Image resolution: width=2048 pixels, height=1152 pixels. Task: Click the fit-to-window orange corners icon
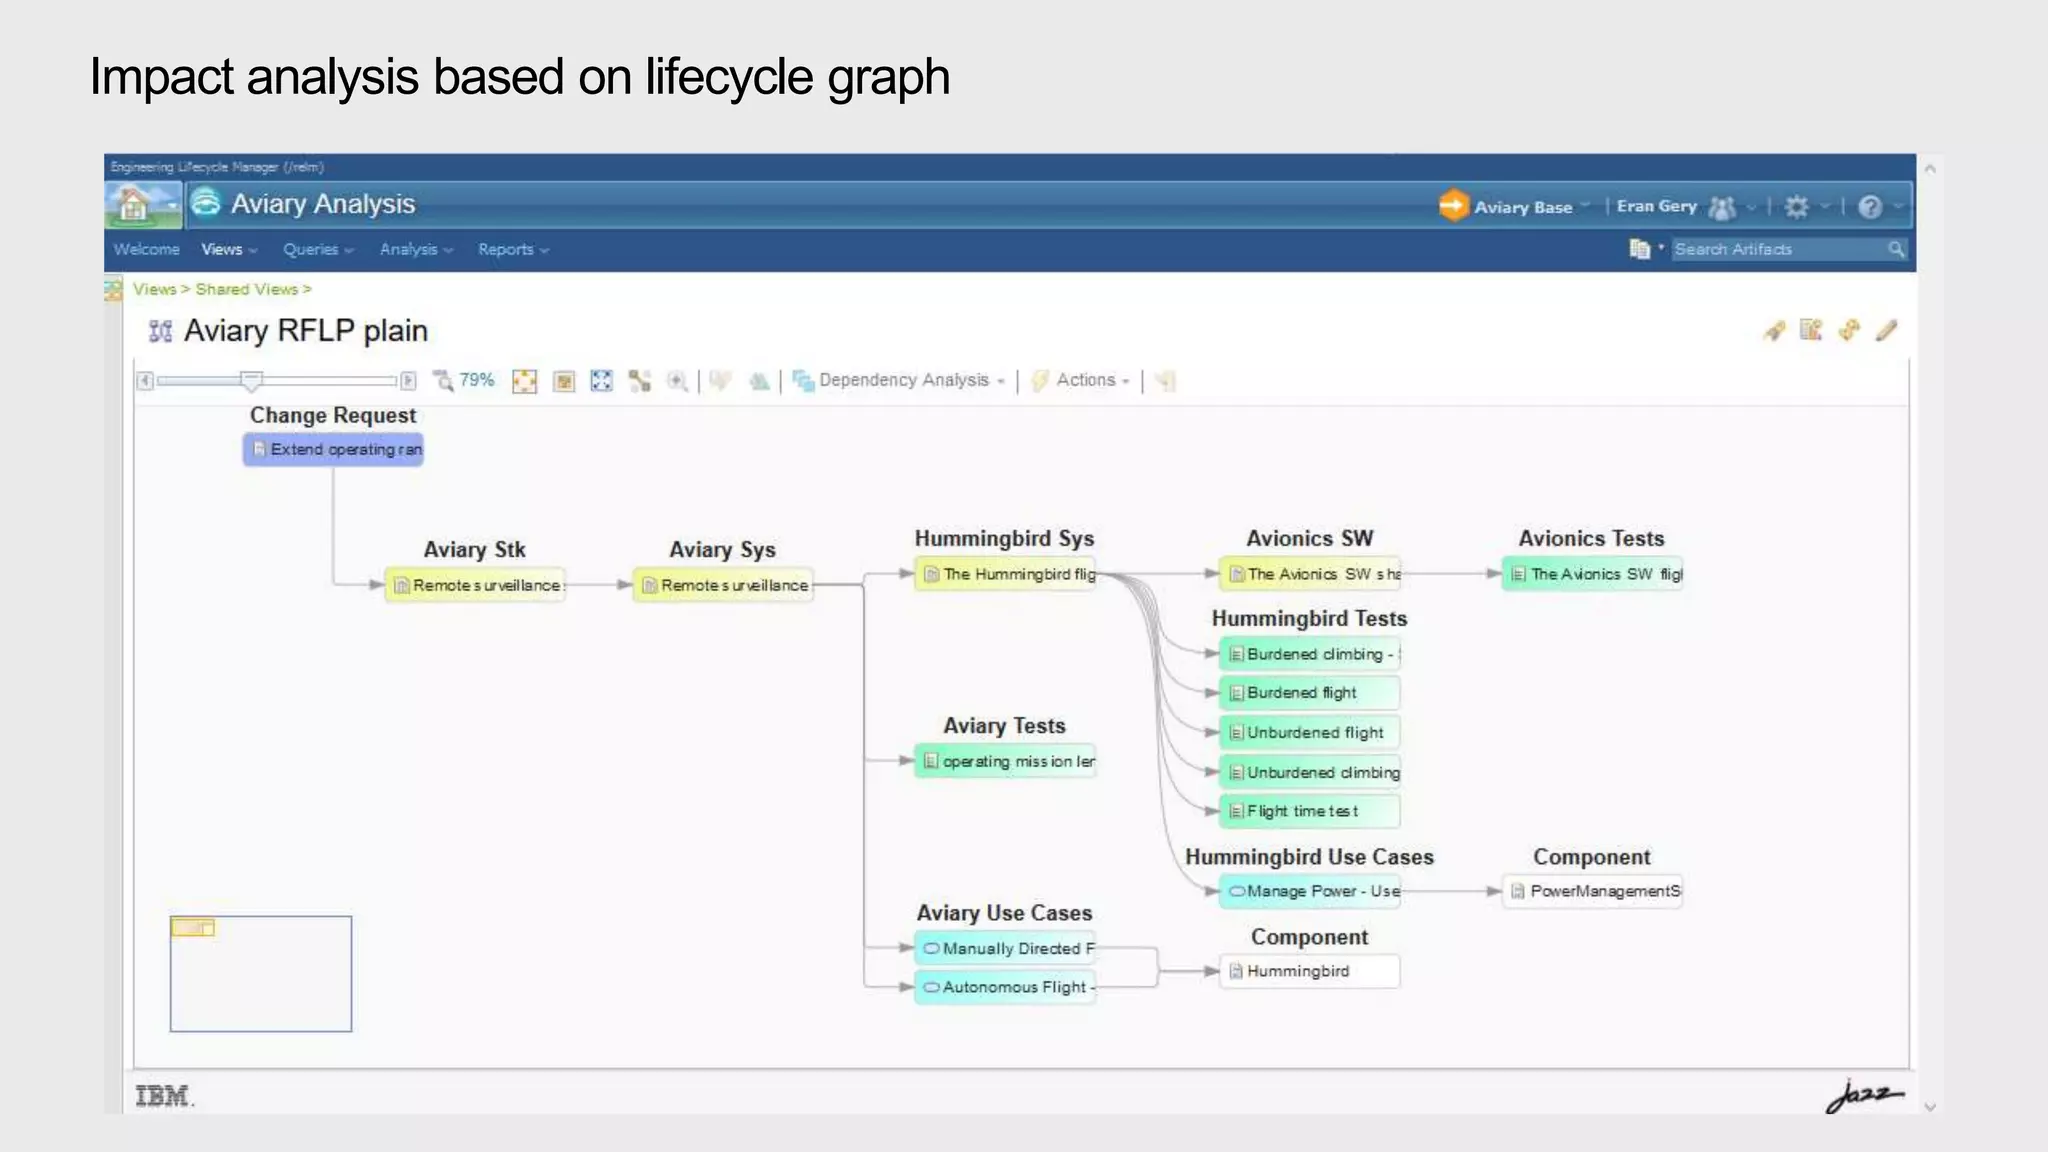[x=524, y=381]
